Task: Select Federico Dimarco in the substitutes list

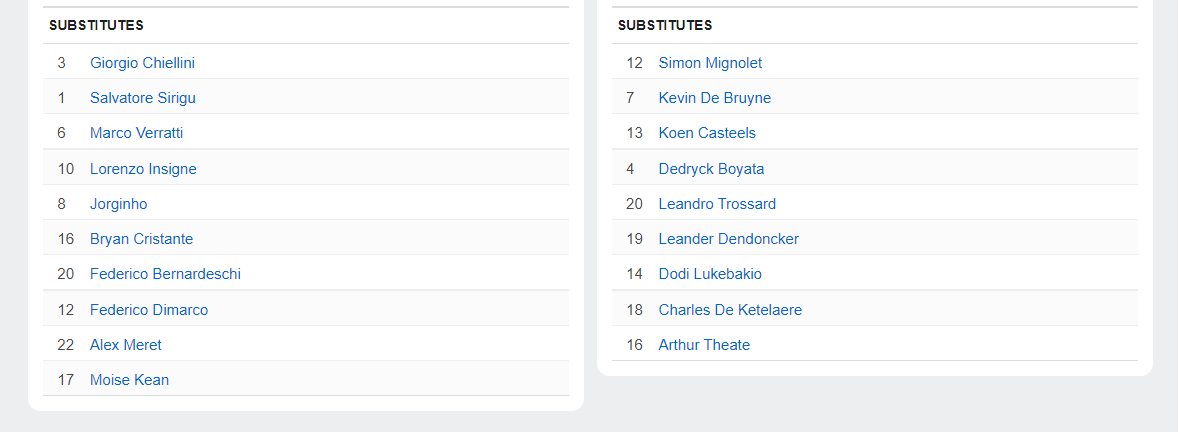Action: tap(149, 310)
